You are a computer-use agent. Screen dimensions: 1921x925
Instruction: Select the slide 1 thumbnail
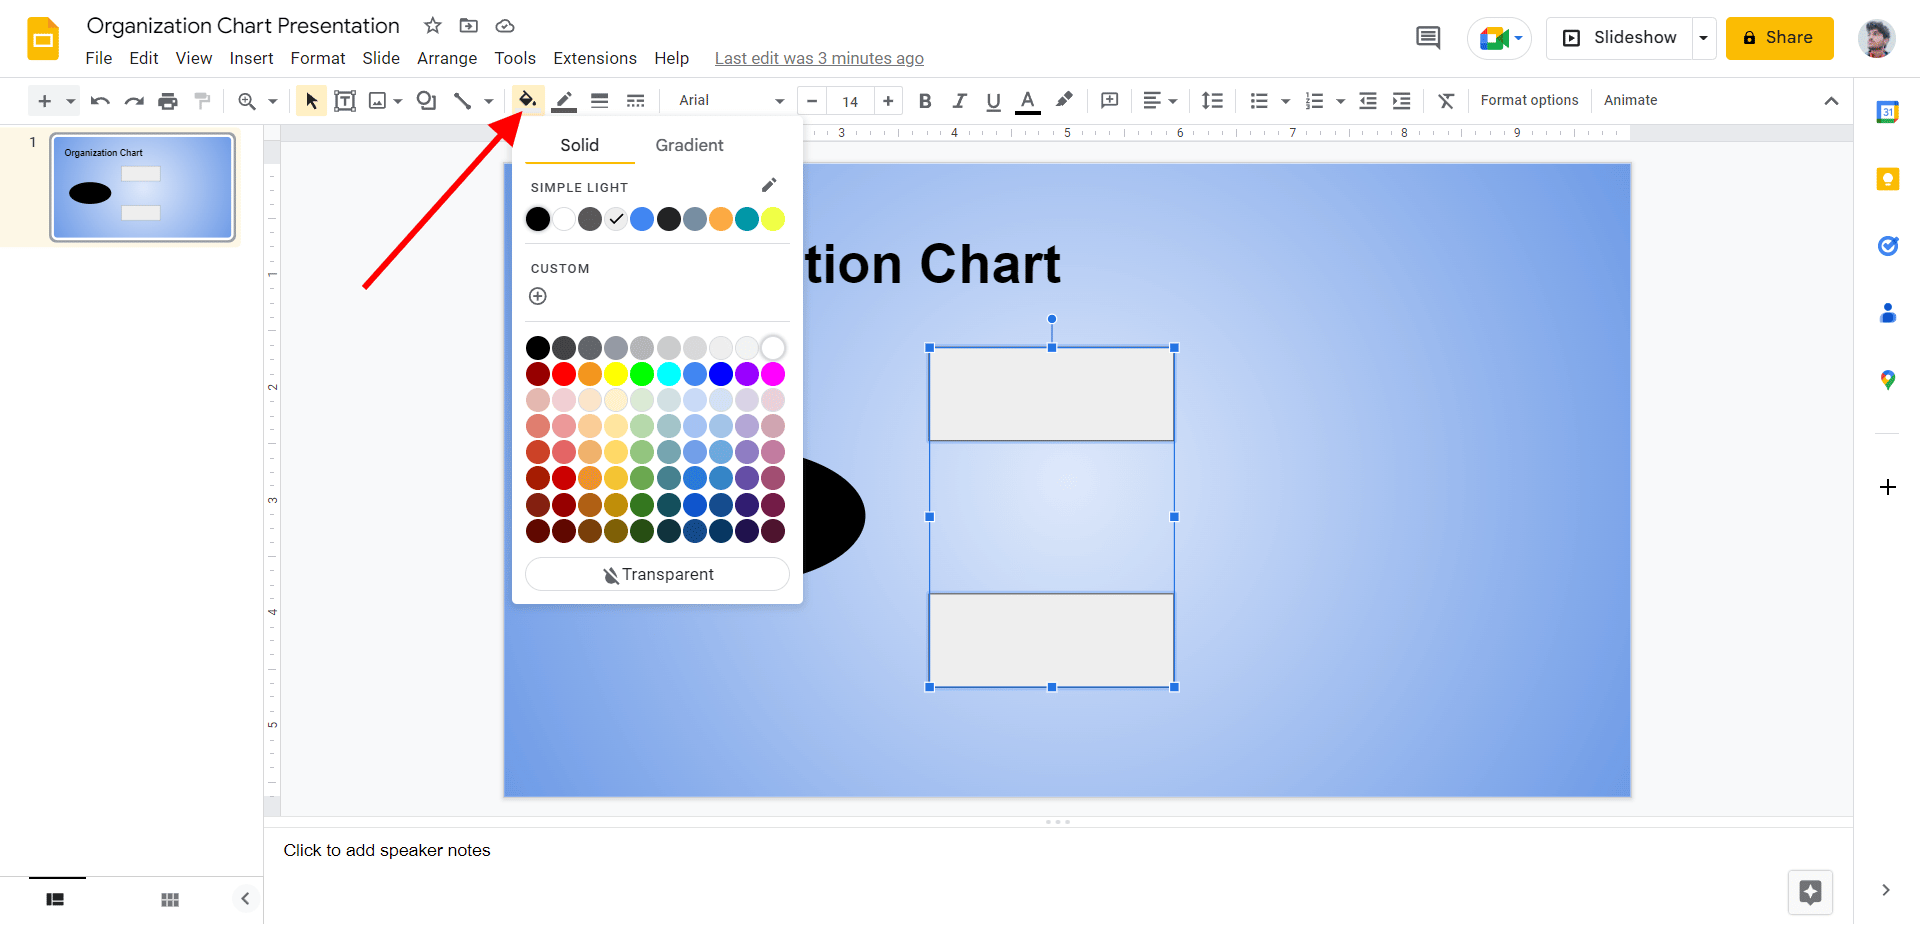143,187
